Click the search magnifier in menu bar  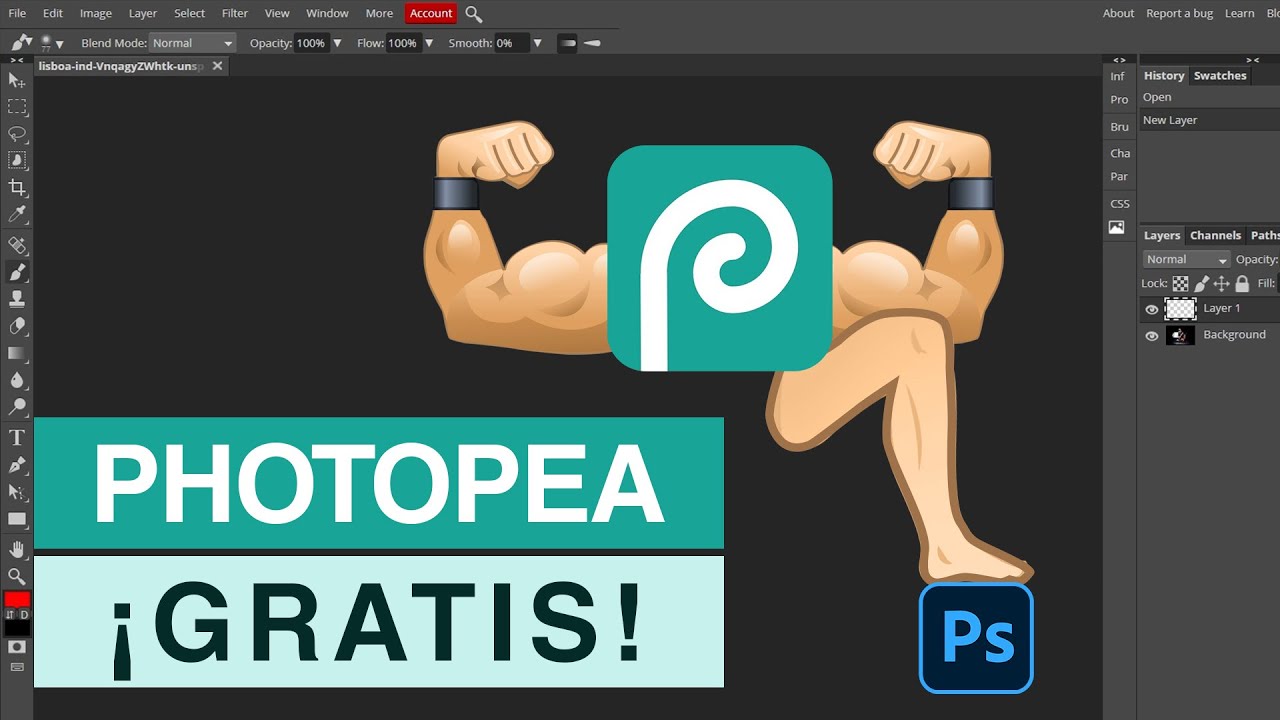coord(474,14)
